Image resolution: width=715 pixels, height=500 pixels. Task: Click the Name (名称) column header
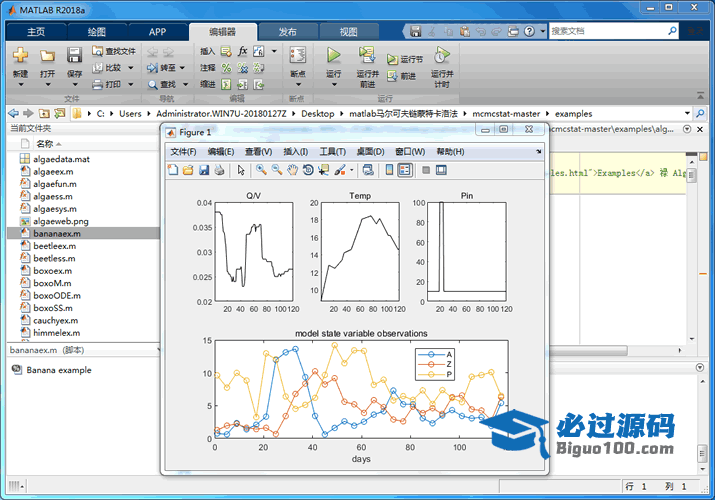[45, 144]
